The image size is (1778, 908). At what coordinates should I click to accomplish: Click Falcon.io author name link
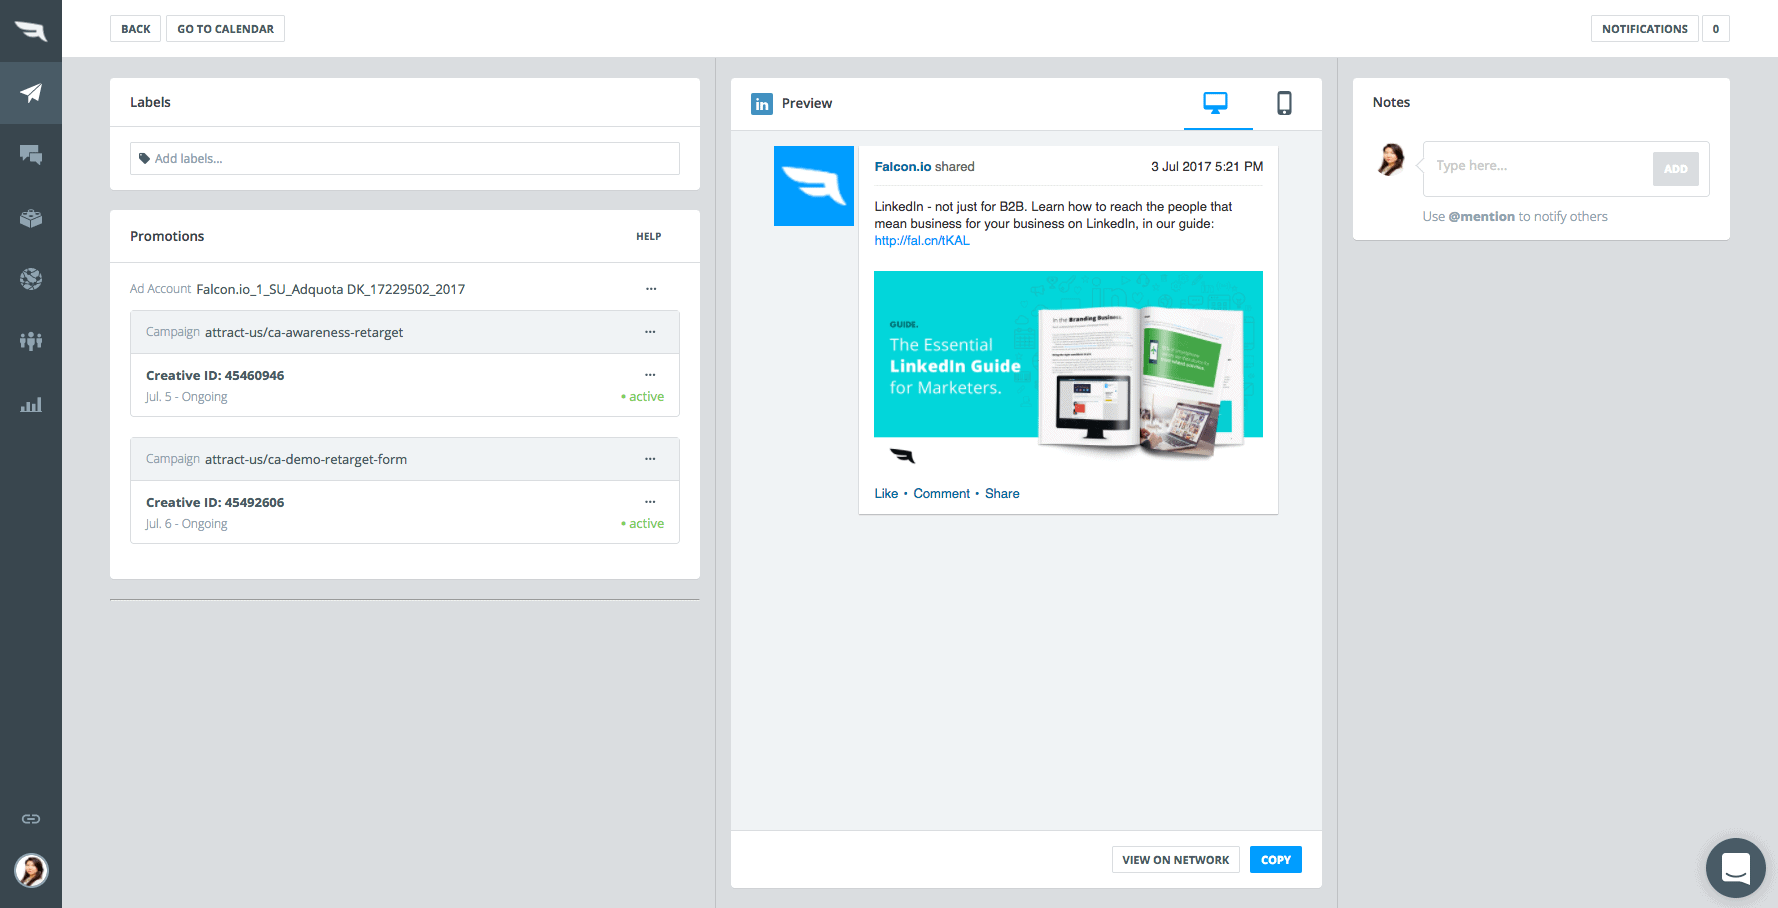(903, 167)
